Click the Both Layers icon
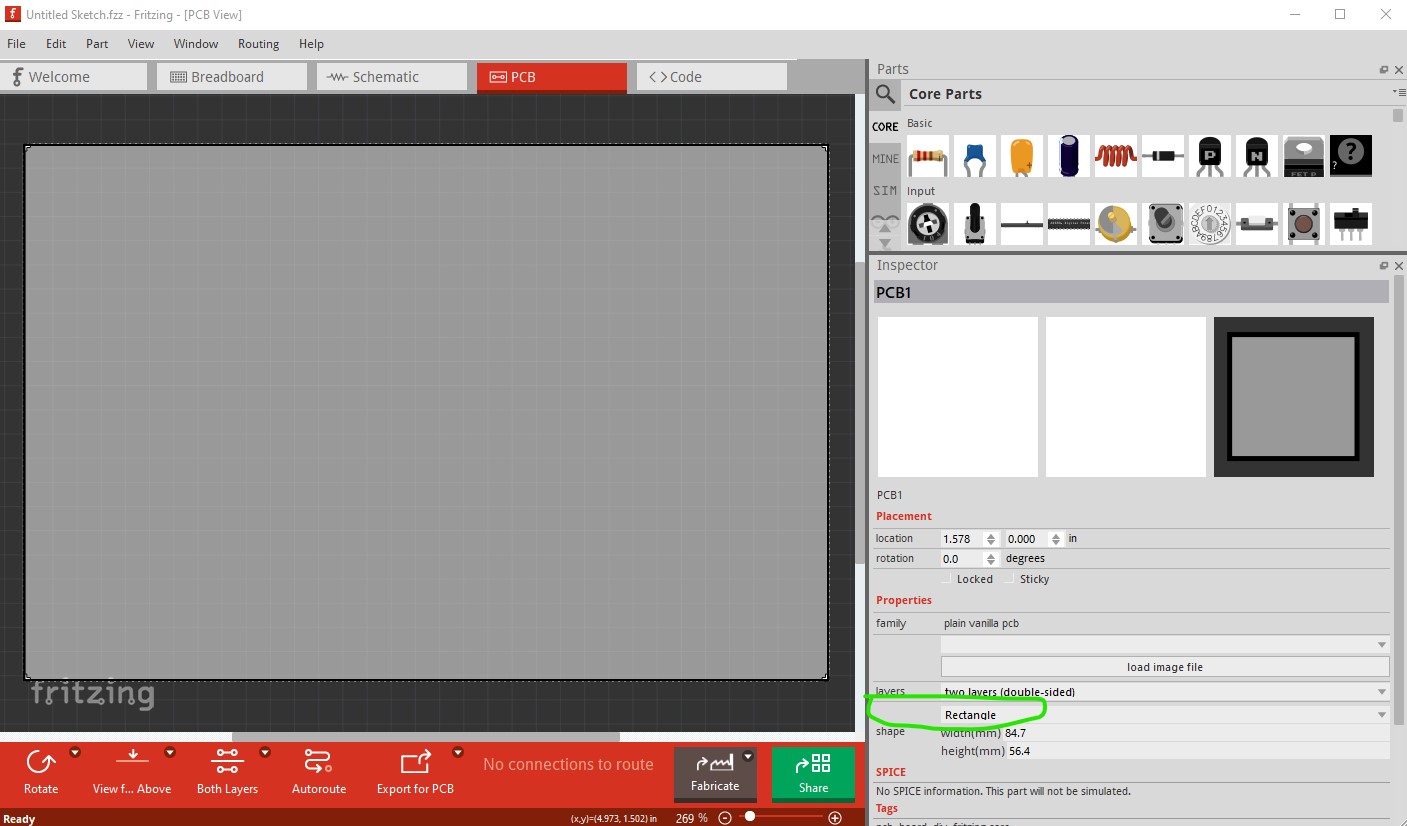 tap(227, 762)
